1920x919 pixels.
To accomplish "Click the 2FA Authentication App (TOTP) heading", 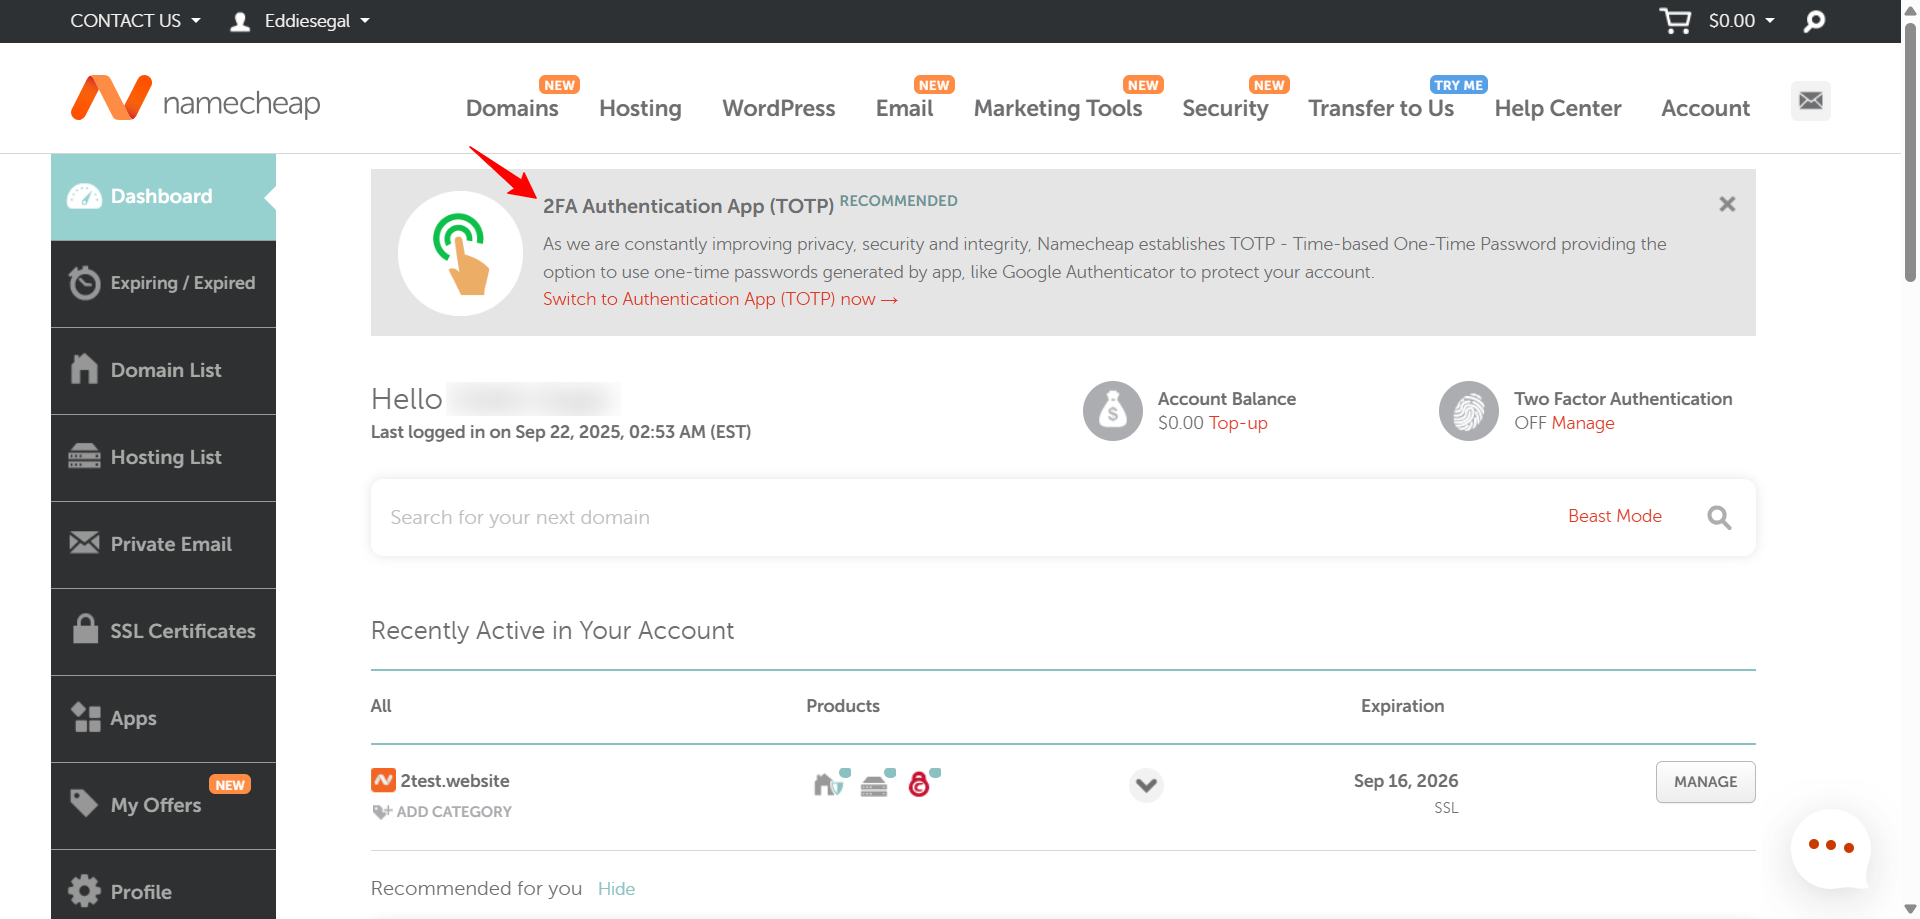I will 688,206.
